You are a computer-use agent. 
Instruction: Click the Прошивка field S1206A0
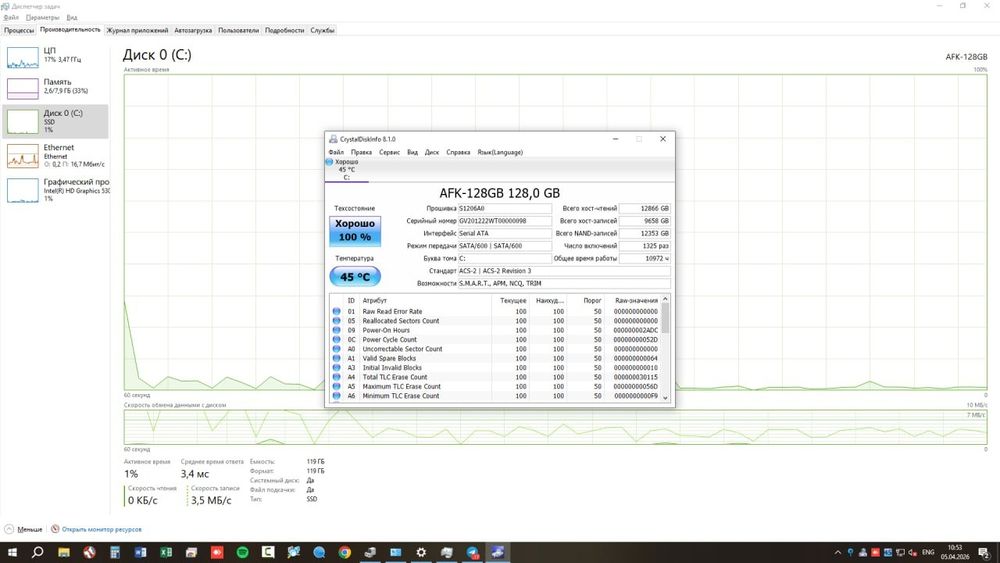[x=504, y=208]
